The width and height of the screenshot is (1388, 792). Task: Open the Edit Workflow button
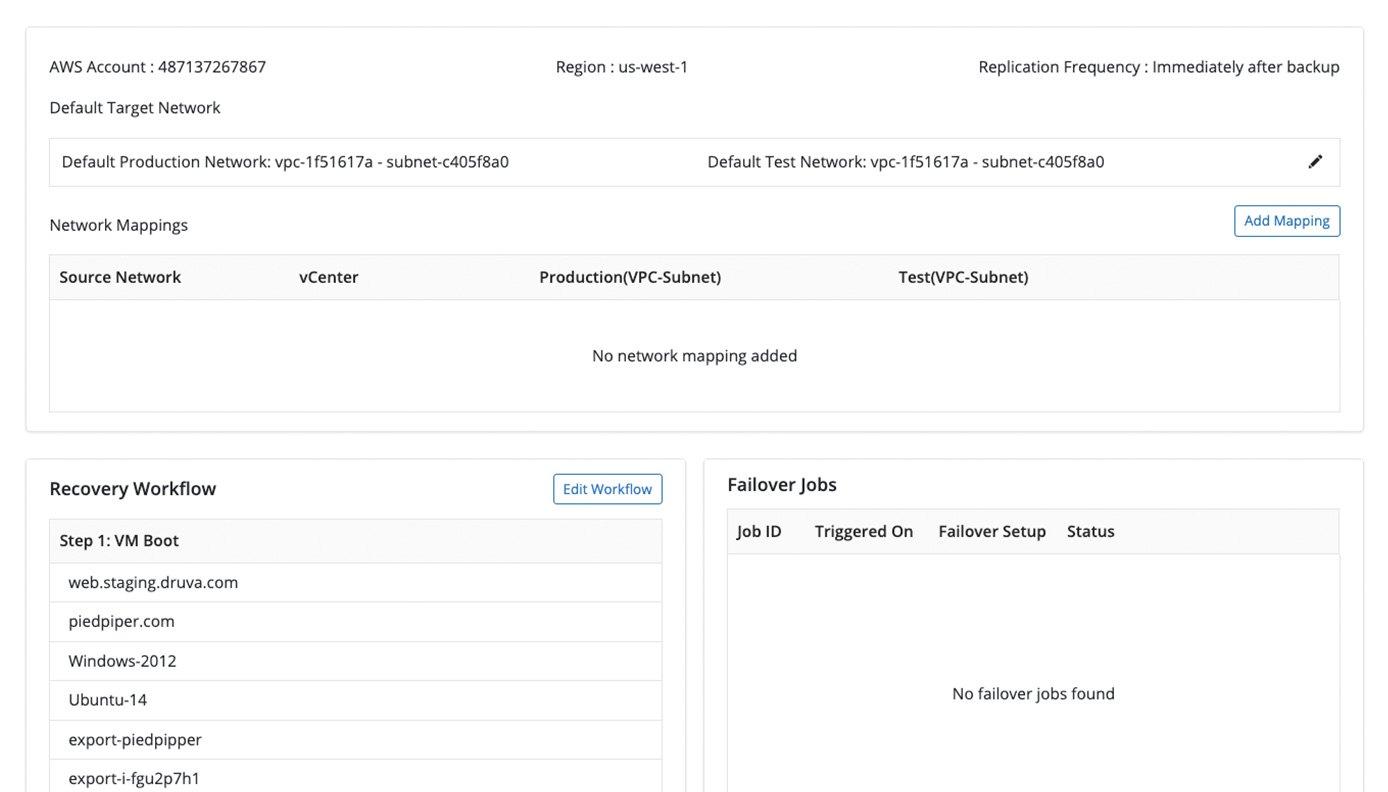coord(607,489)
